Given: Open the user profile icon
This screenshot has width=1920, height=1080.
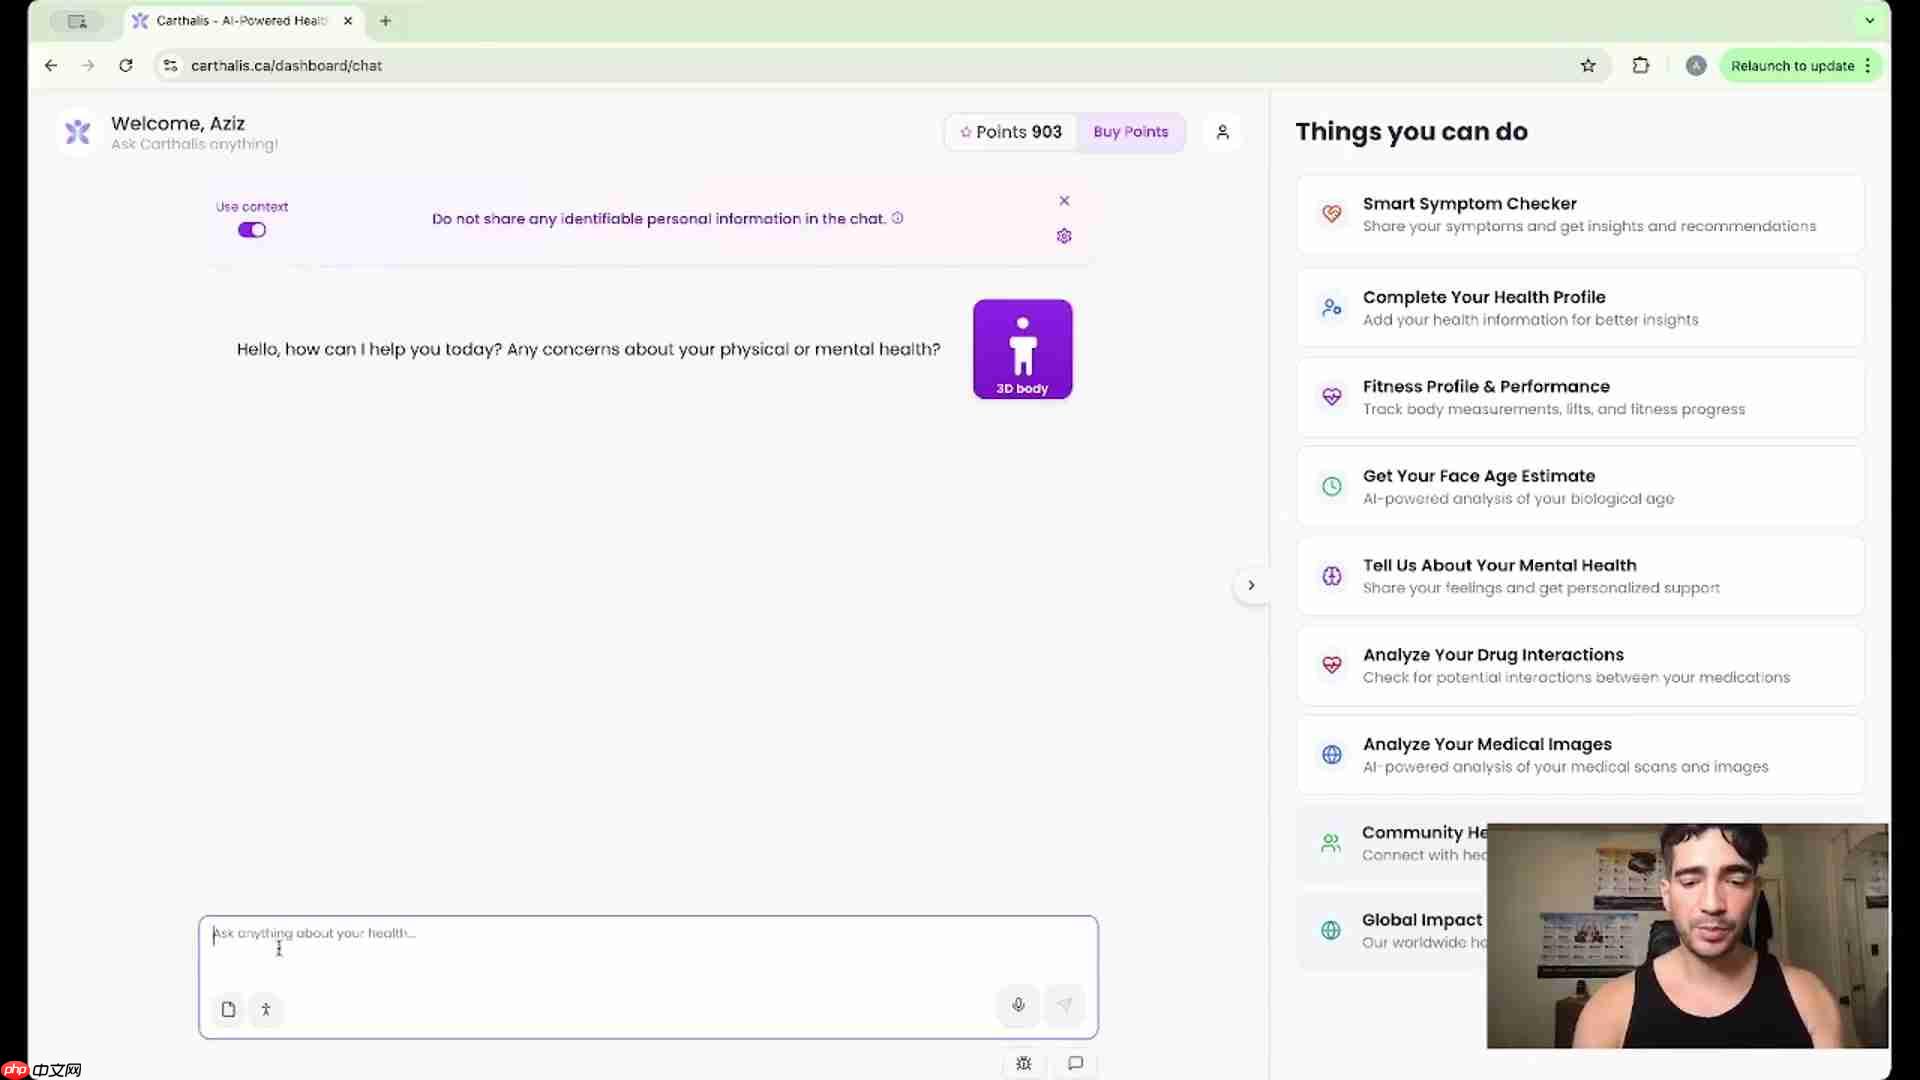Looking at the screenshot, I should (x=1222, y=132).
